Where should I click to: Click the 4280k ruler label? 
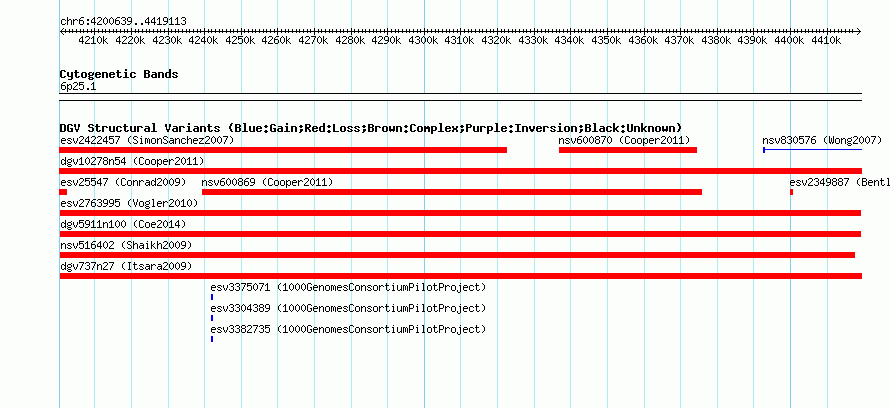351,41
